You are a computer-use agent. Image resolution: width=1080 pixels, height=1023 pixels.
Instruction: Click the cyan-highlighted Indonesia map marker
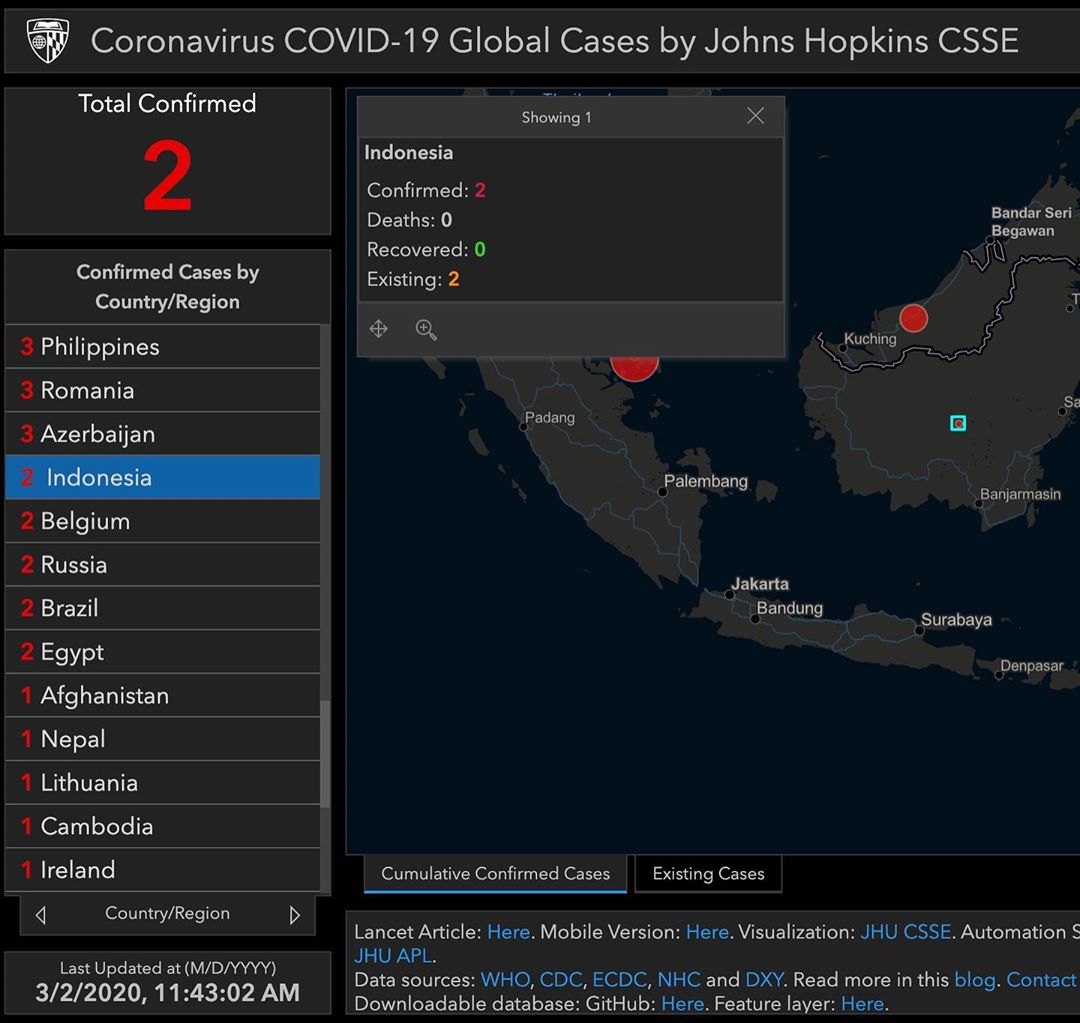coord(958,423)
